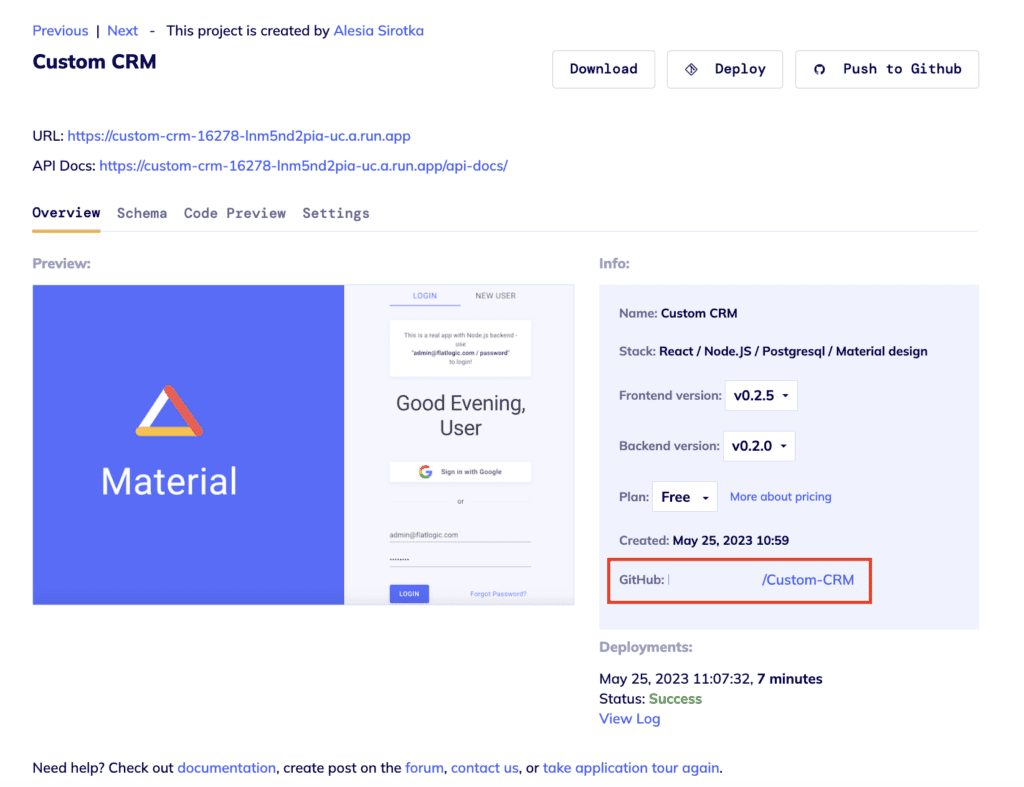Image resolution: width=1024 pixels, height=787 pixels.
Task: Click the stack text React / Node.JS
Action: click(705, 351)
